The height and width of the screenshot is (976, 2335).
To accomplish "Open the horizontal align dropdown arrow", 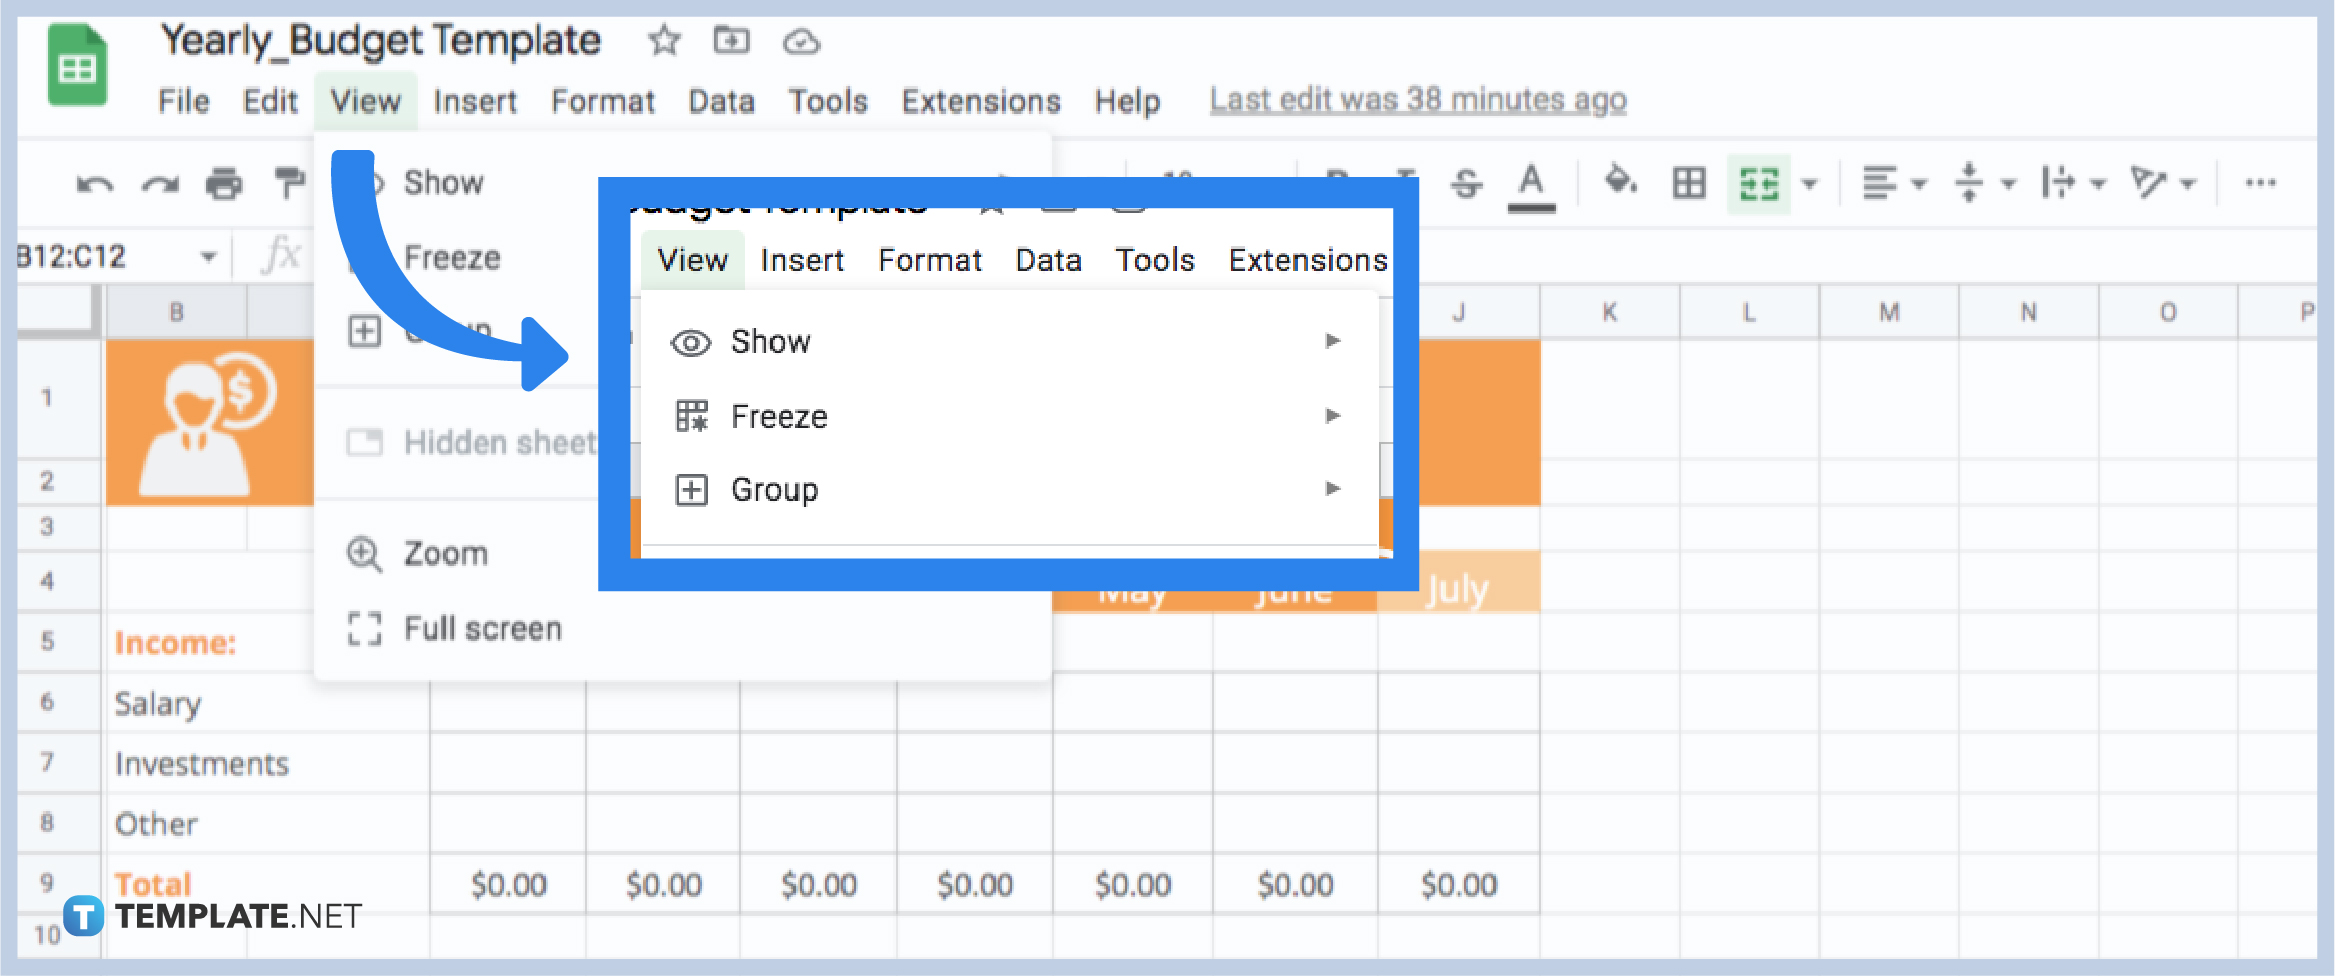I will coord(1920,183).
